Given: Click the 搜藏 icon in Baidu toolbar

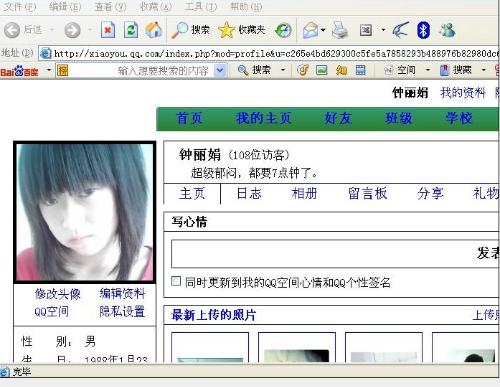Looking at the screenshot, I should (x=444, y=70).
